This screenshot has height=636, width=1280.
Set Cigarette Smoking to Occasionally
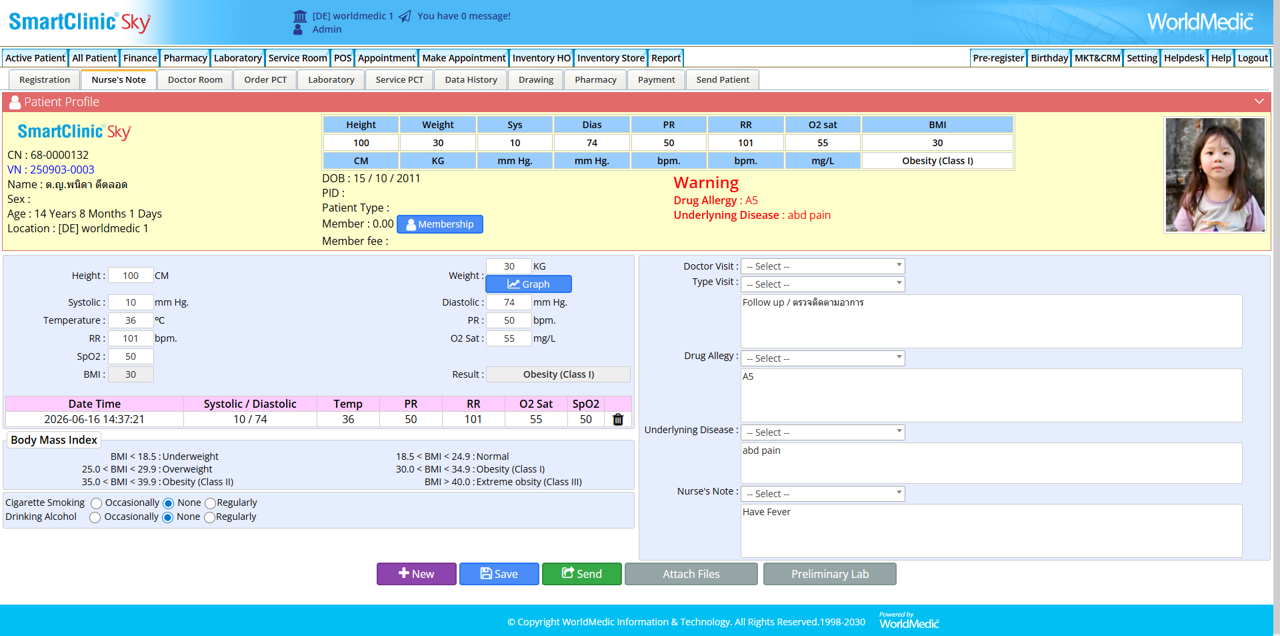(96, 503)
